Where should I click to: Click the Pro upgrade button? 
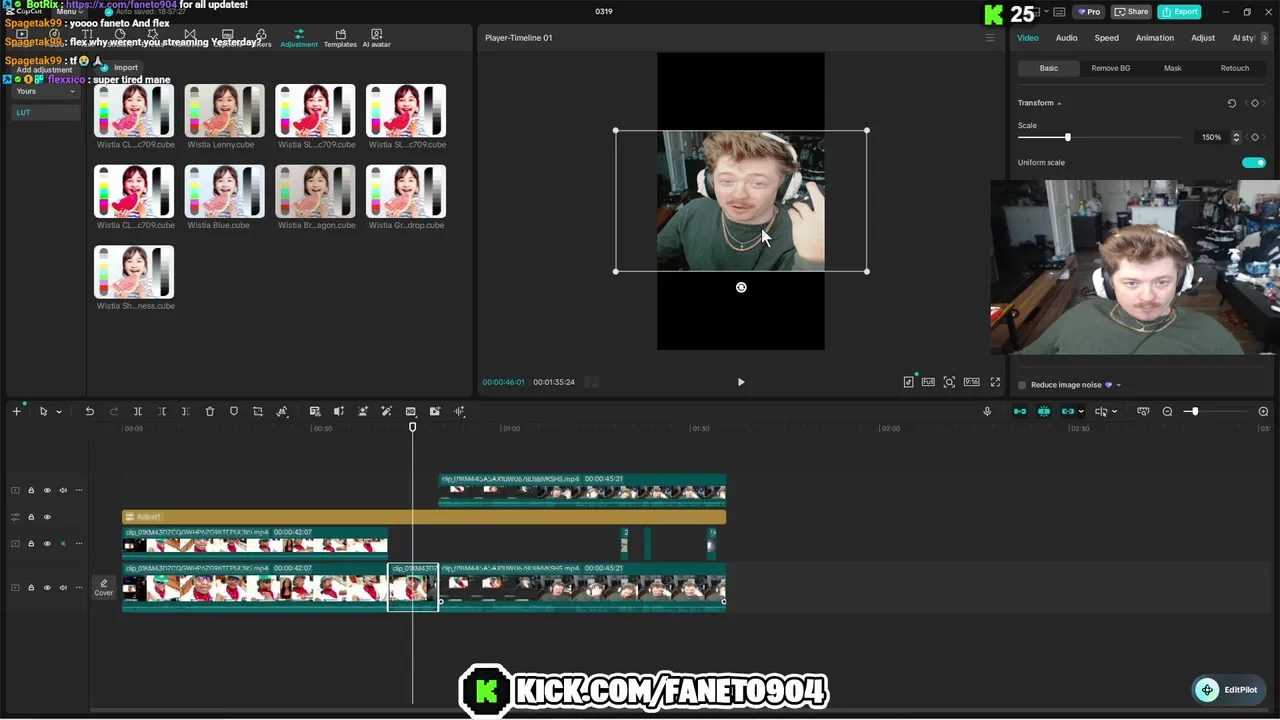click(x=1088, y=12)
